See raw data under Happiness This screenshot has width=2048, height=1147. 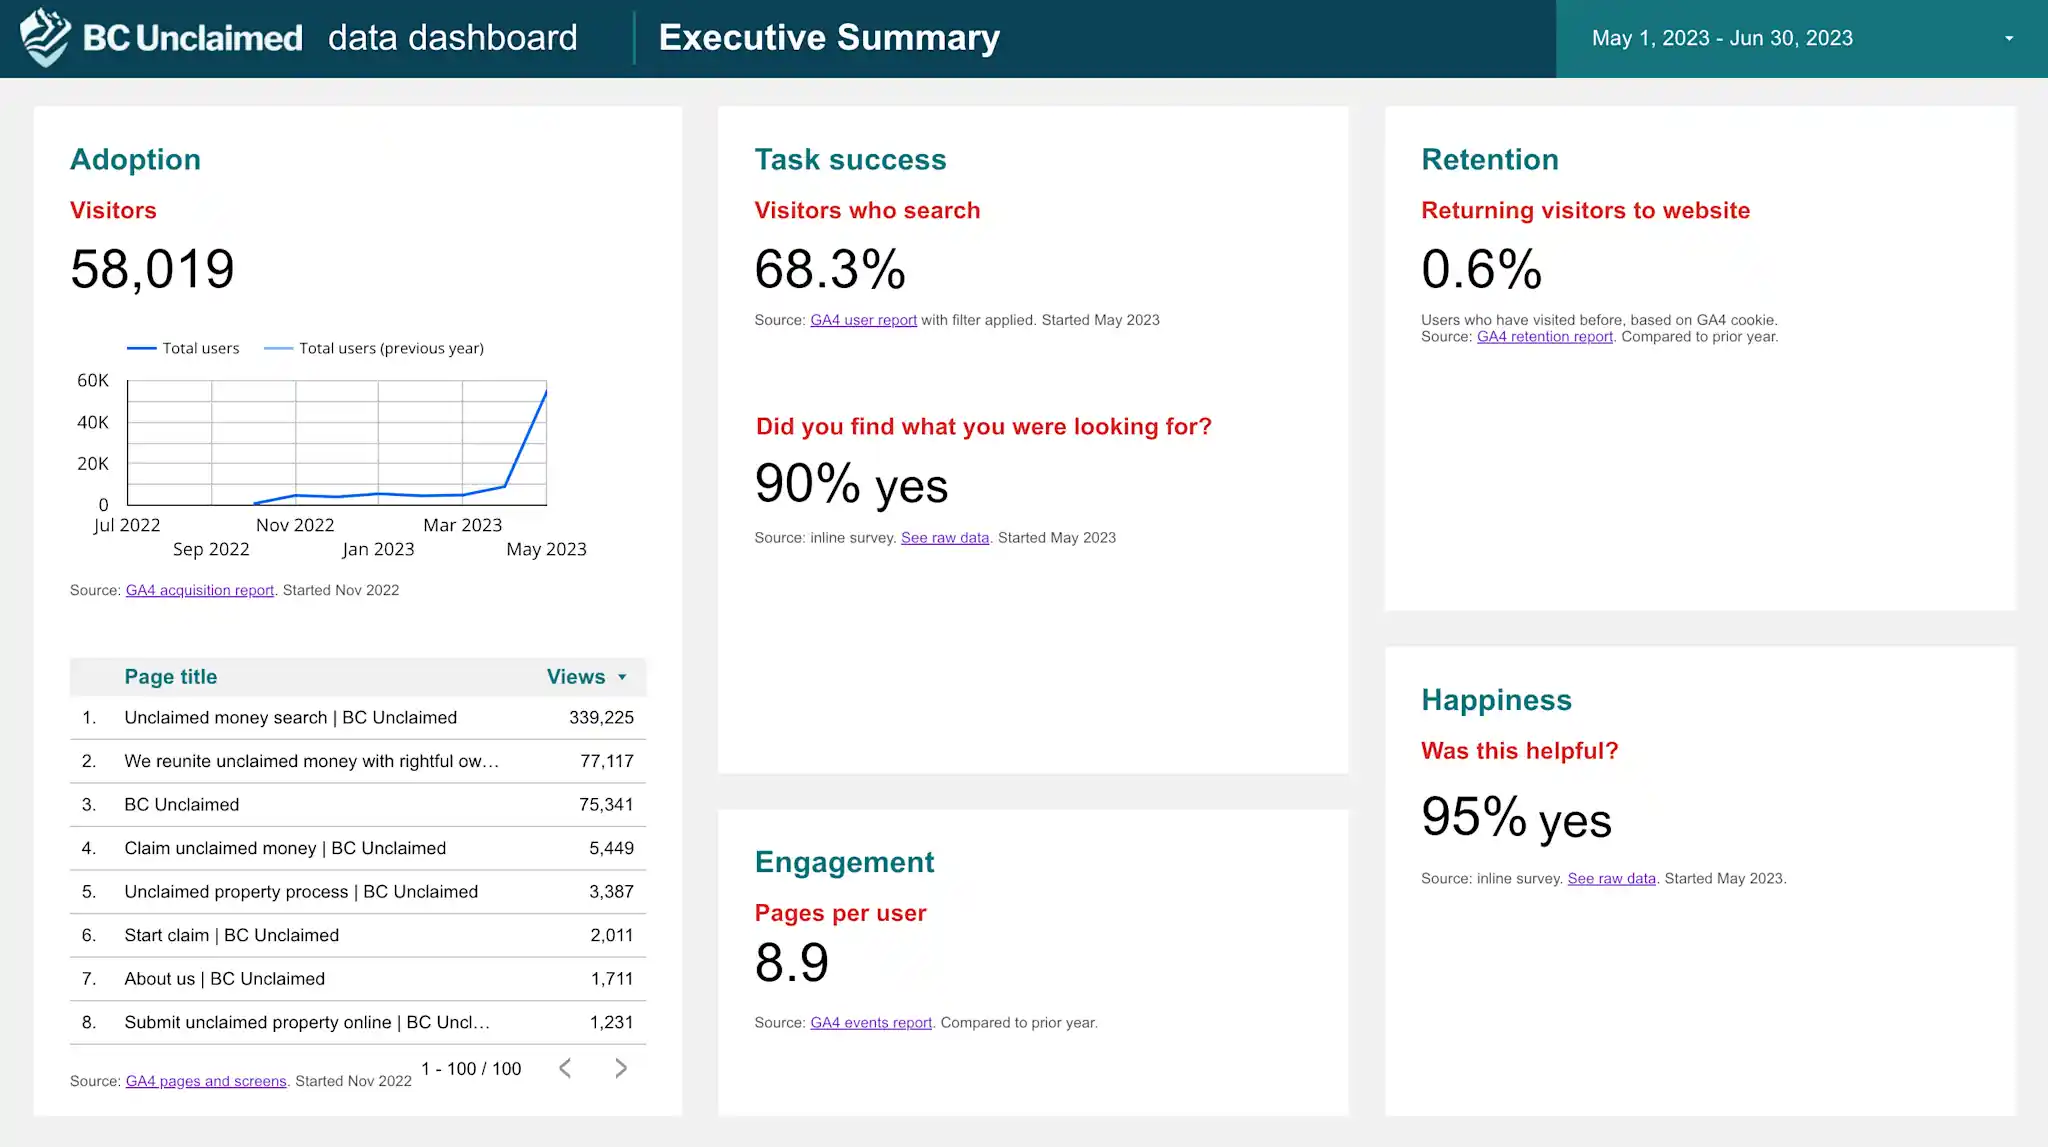1611,878
